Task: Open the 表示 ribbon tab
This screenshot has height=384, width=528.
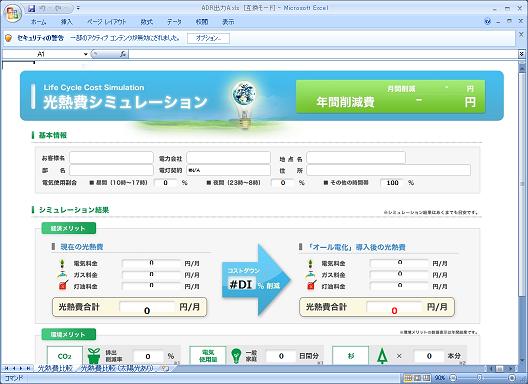Action: 228,22
